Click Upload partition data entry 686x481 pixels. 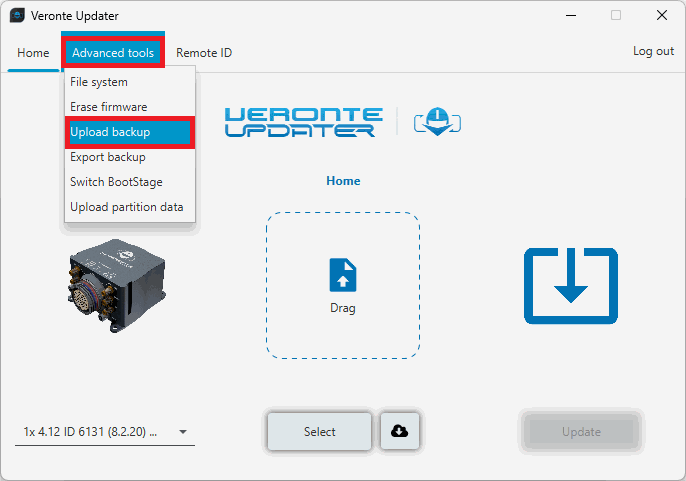click(126, 207)
